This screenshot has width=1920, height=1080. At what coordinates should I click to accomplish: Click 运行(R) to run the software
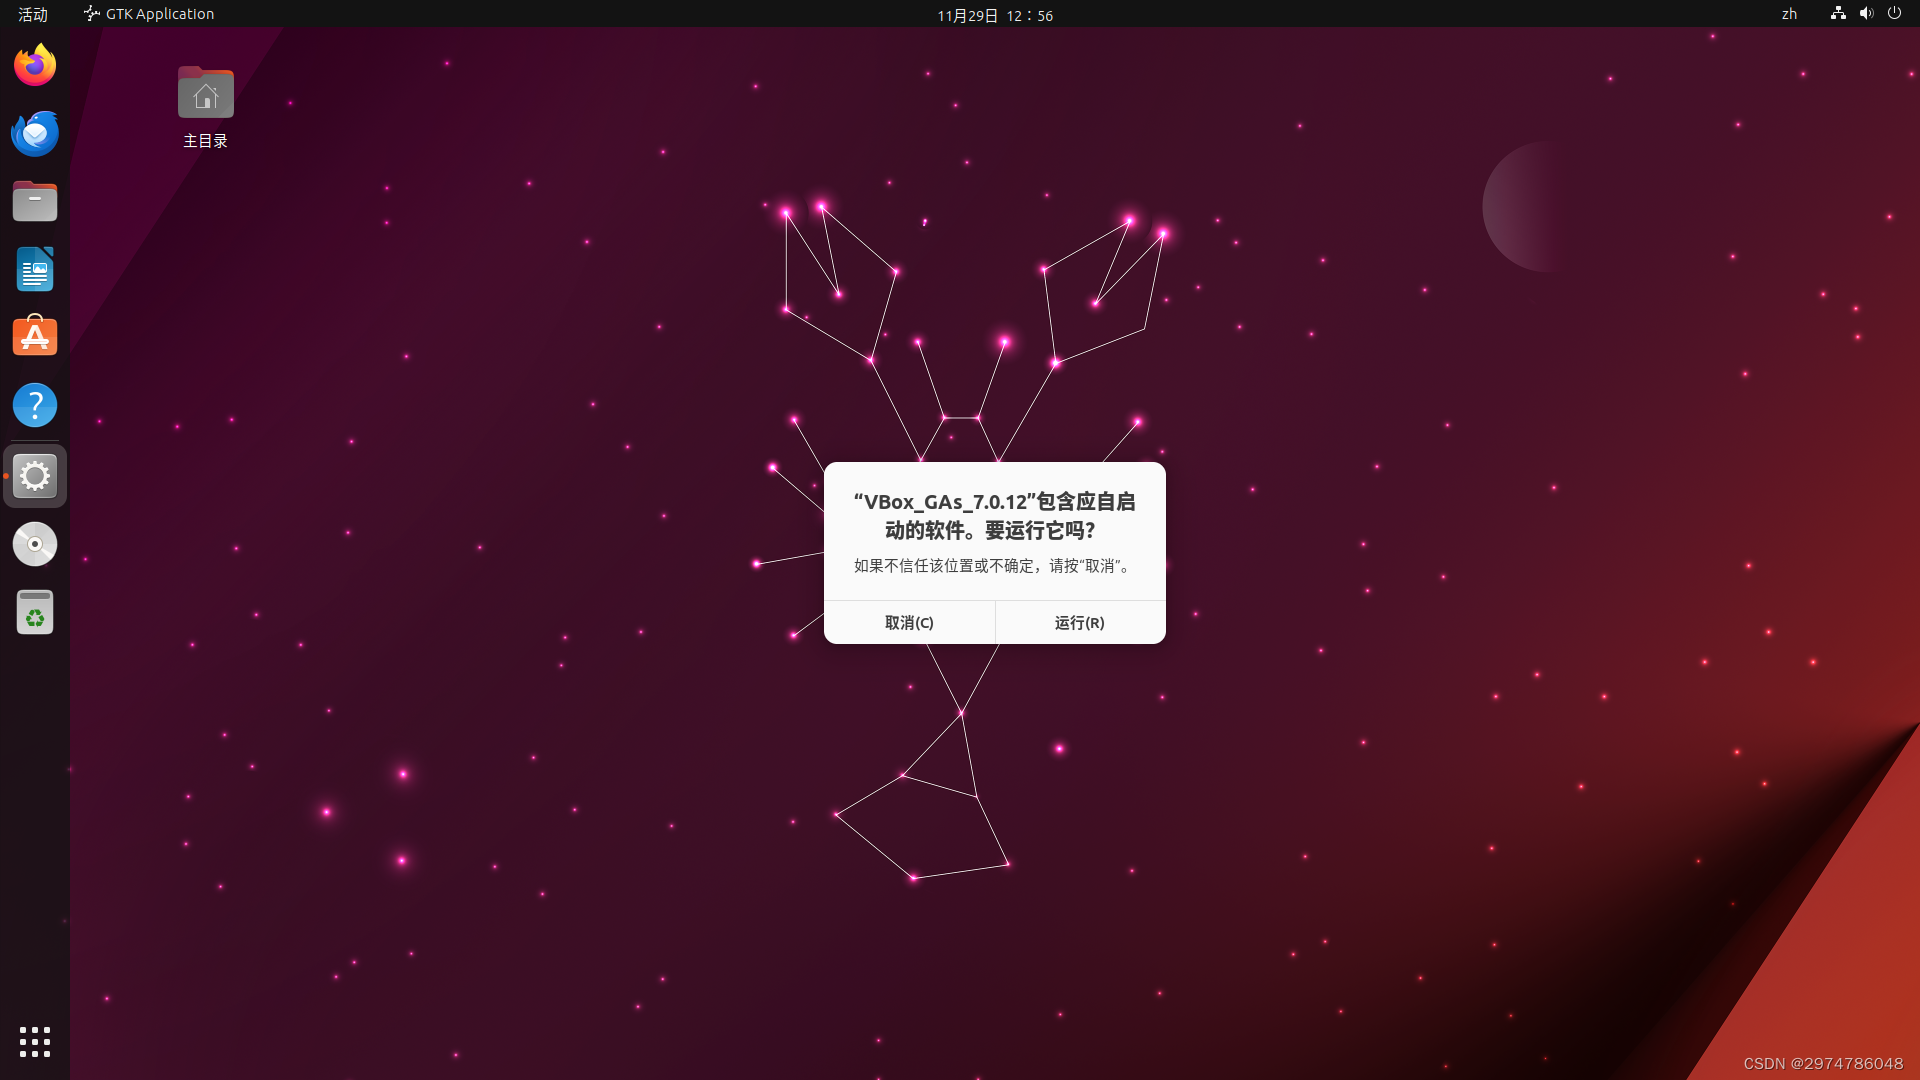click(1080, 622)
